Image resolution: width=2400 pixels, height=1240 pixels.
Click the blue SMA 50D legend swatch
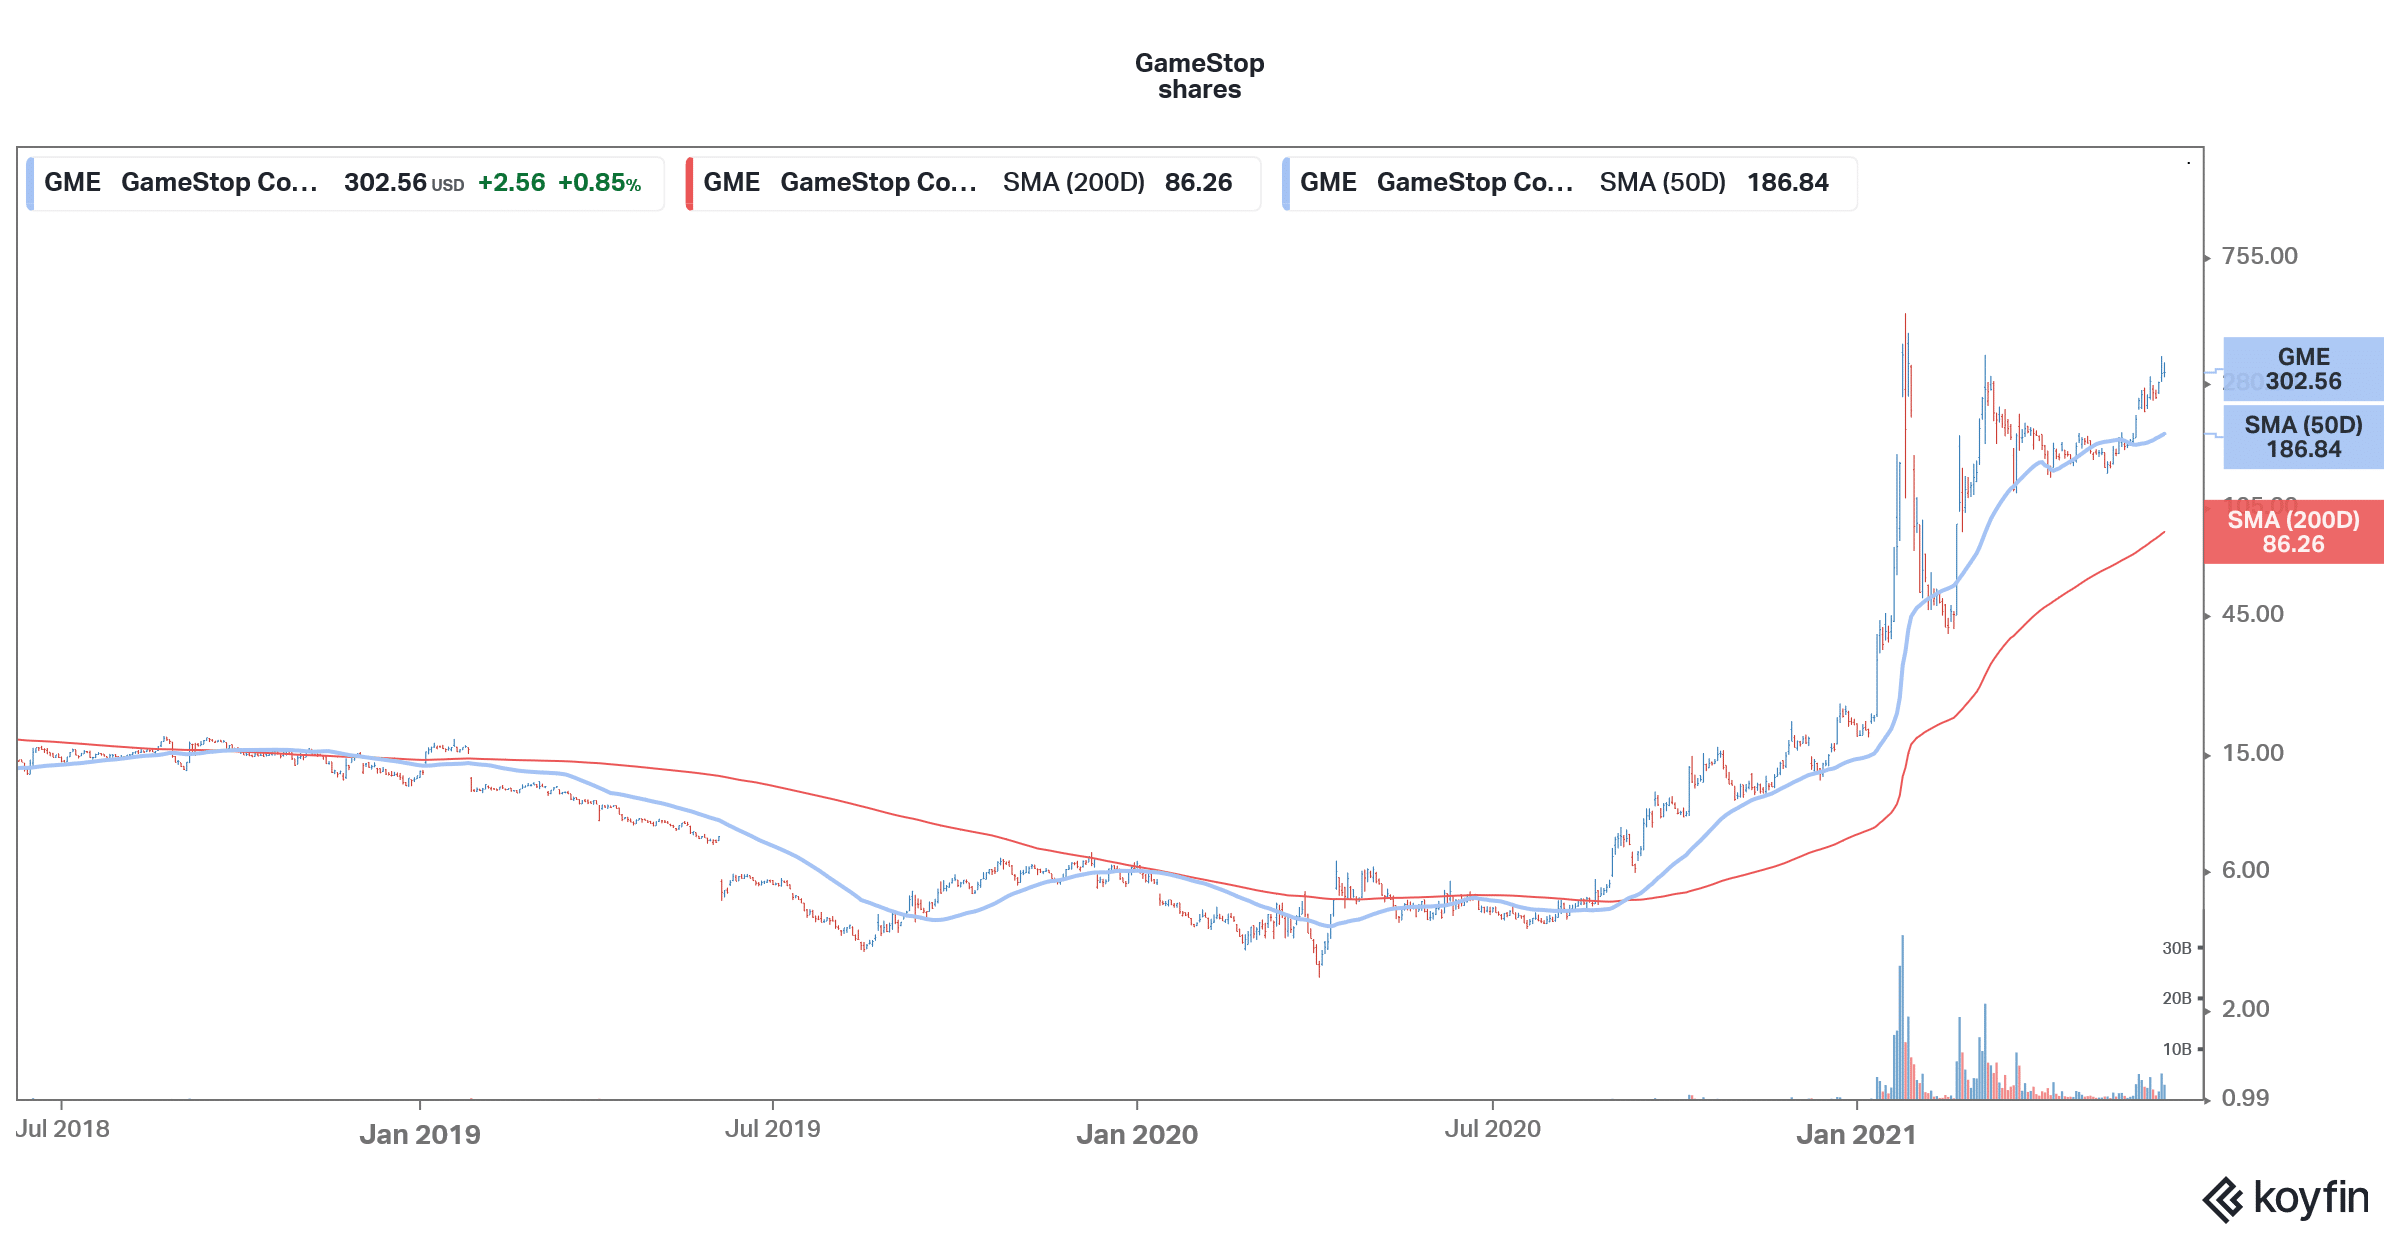[1286, 183]
